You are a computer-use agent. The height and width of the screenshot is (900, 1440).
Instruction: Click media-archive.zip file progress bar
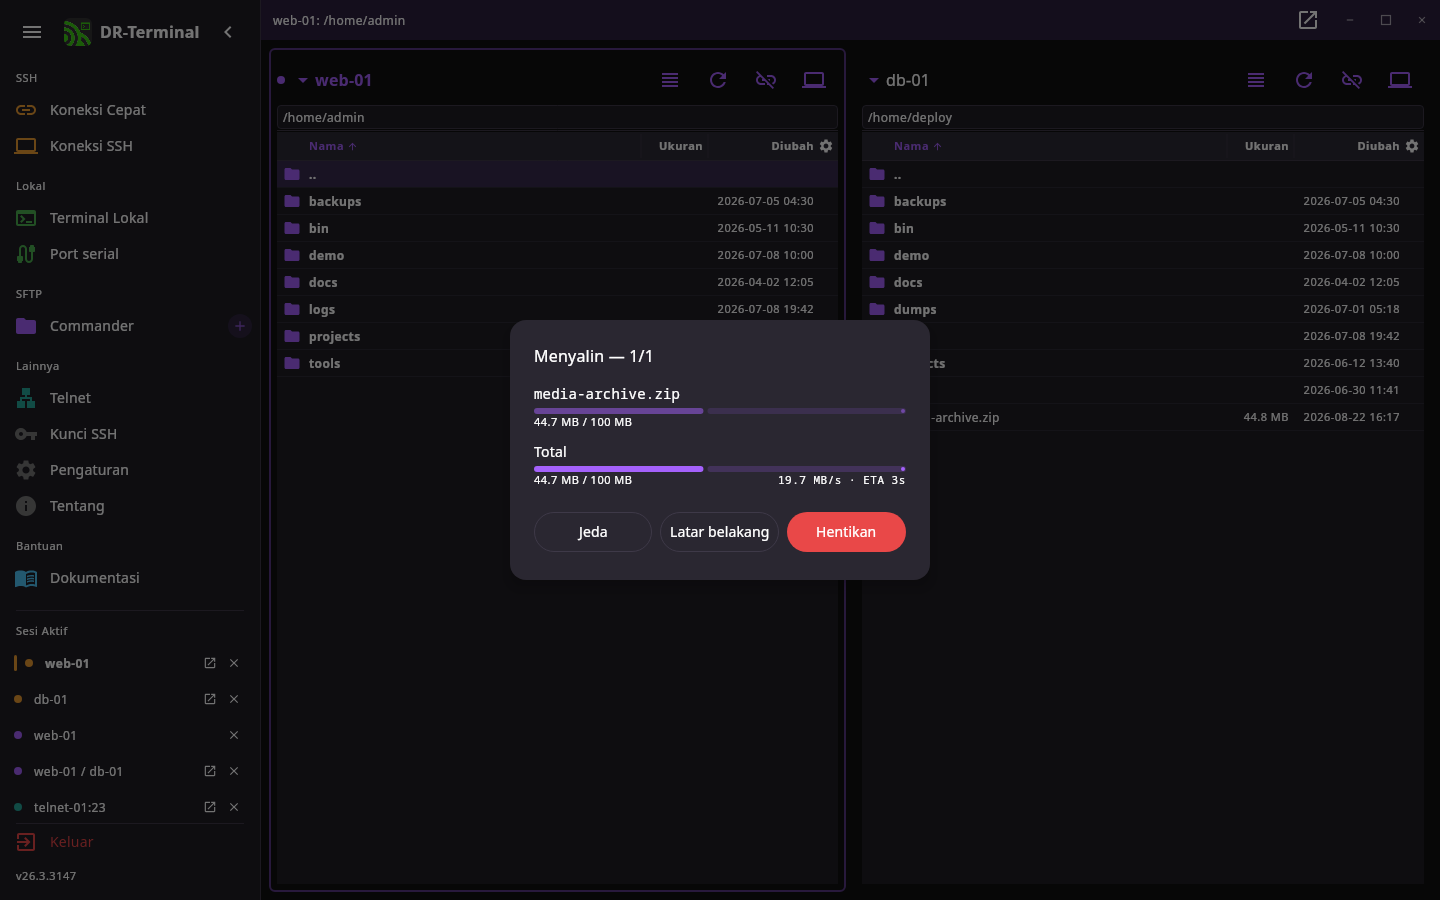[720, 411]
